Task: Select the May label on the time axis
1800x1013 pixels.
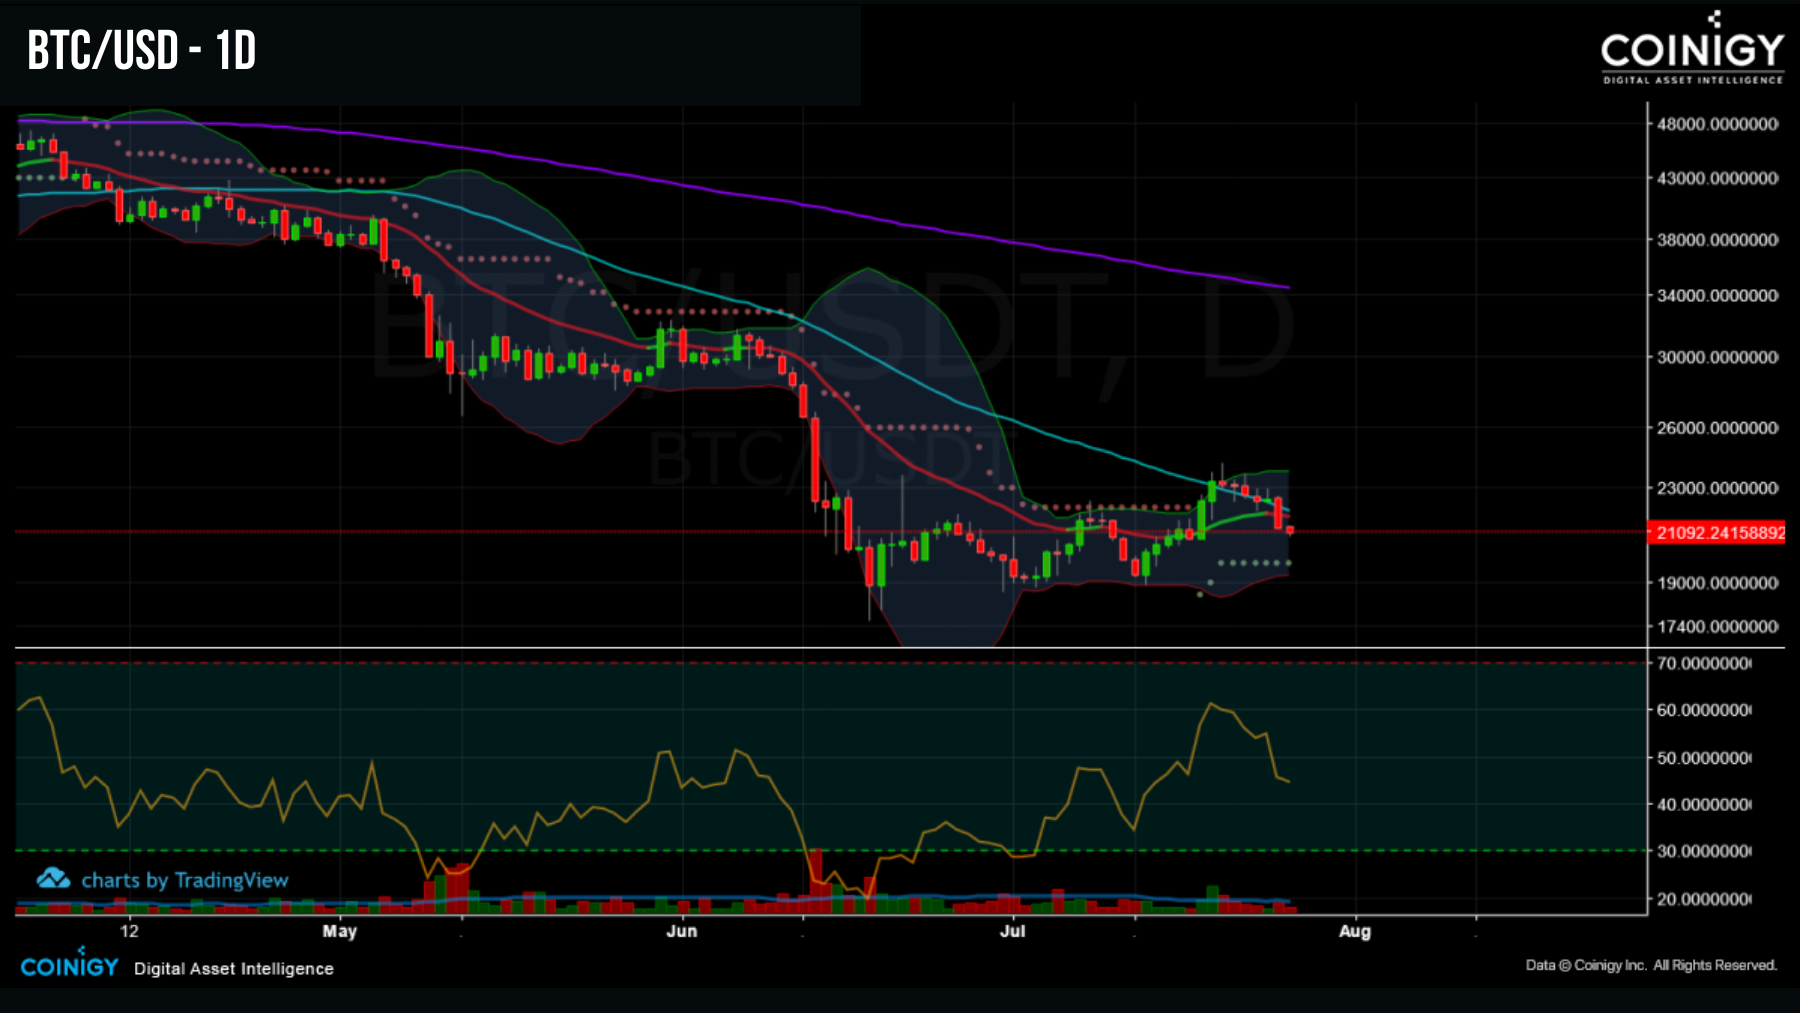Action: (340, 931)
